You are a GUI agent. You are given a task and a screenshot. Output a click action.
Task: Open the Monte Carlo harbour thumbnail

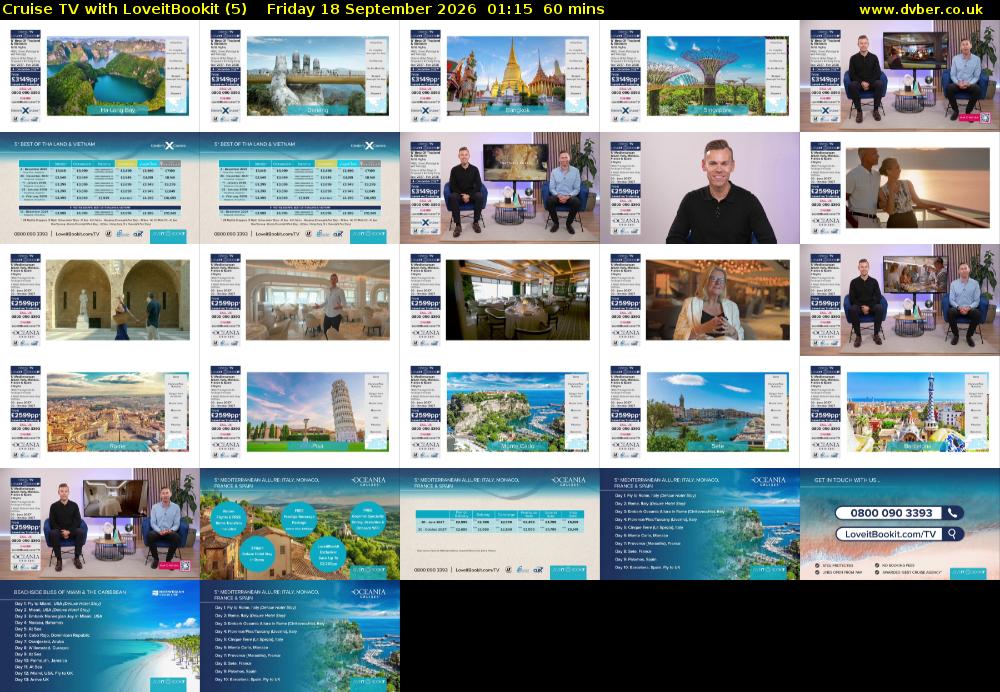point(499,412)
